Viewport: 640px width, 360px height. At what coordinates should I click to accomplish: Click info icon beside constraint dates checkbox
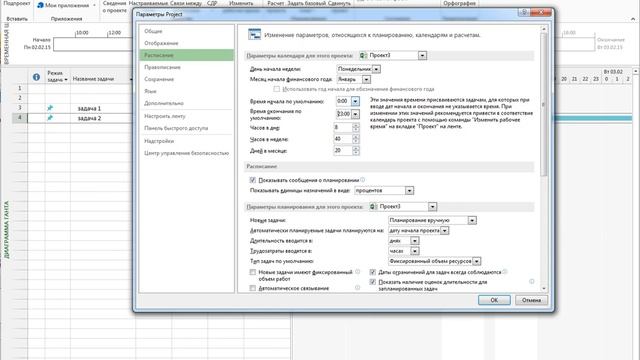click(x=505, y=272)
